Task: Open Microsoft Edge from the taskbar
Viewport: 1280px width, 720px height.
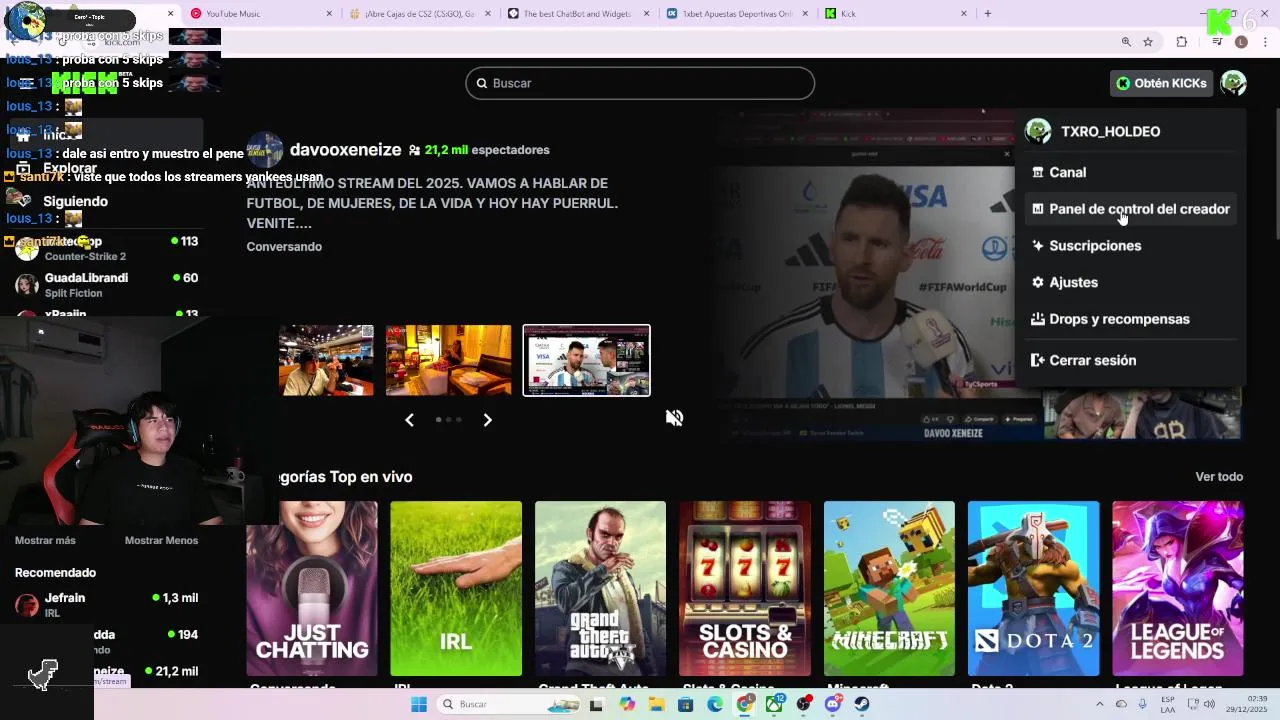Action: click(715, 705)
